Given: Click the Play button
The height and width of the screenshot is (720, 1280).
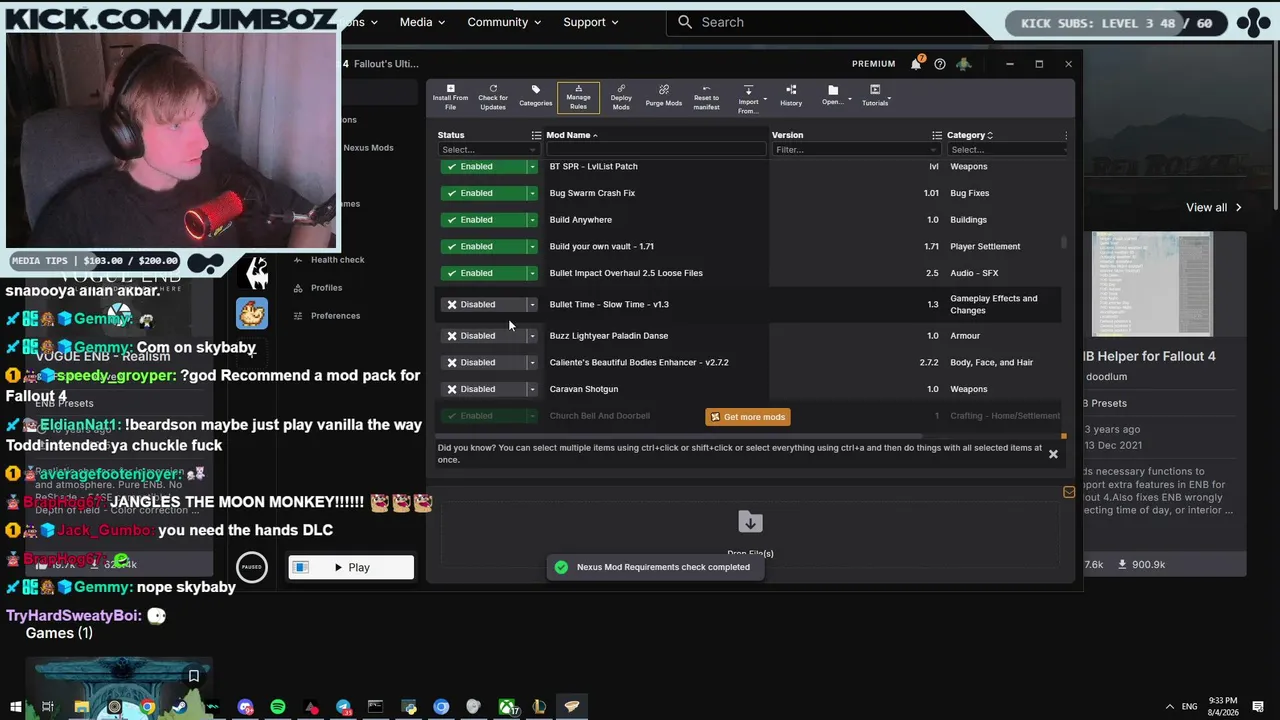Looking at the screenshot, I should [351, 568].
